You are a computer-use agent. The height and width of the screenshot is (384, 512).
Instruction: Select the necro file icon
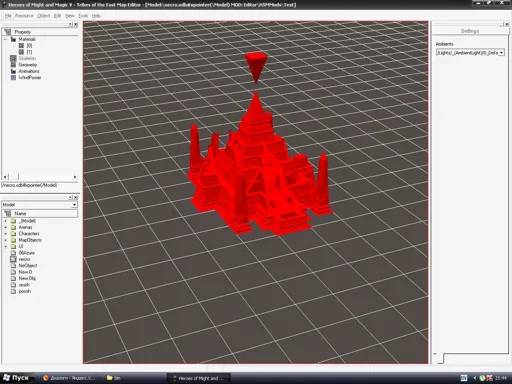(13, 259)
